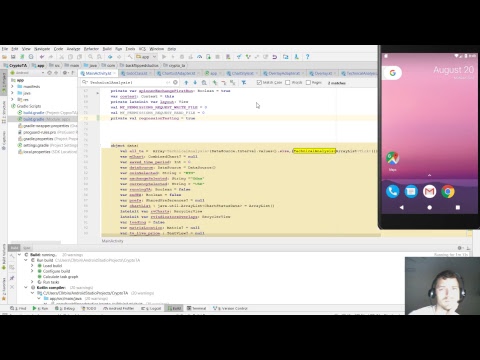Expand the Load build node

[32, 266]
